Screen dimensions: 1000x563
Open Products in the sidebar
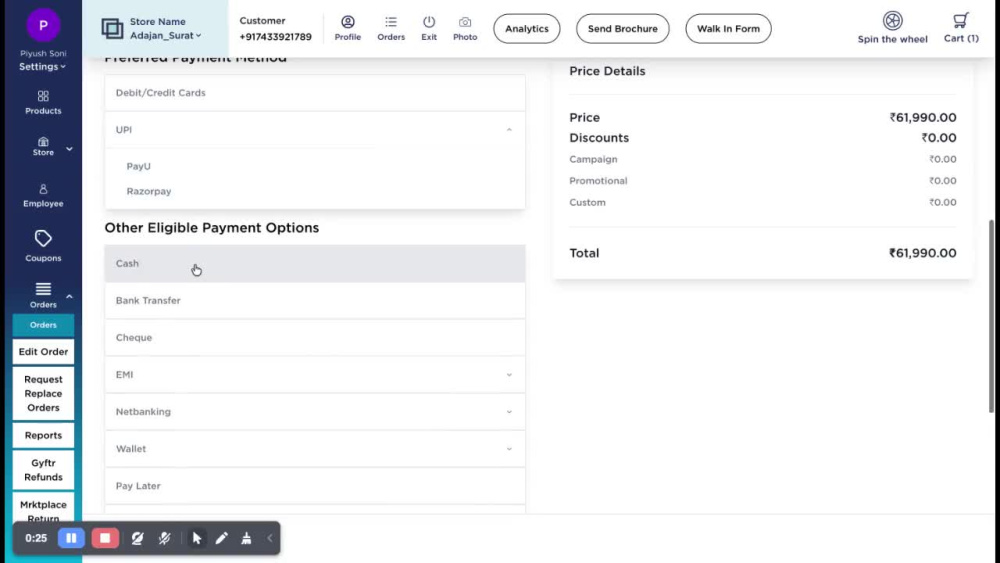pyautogui.click(x=43, y=102)
